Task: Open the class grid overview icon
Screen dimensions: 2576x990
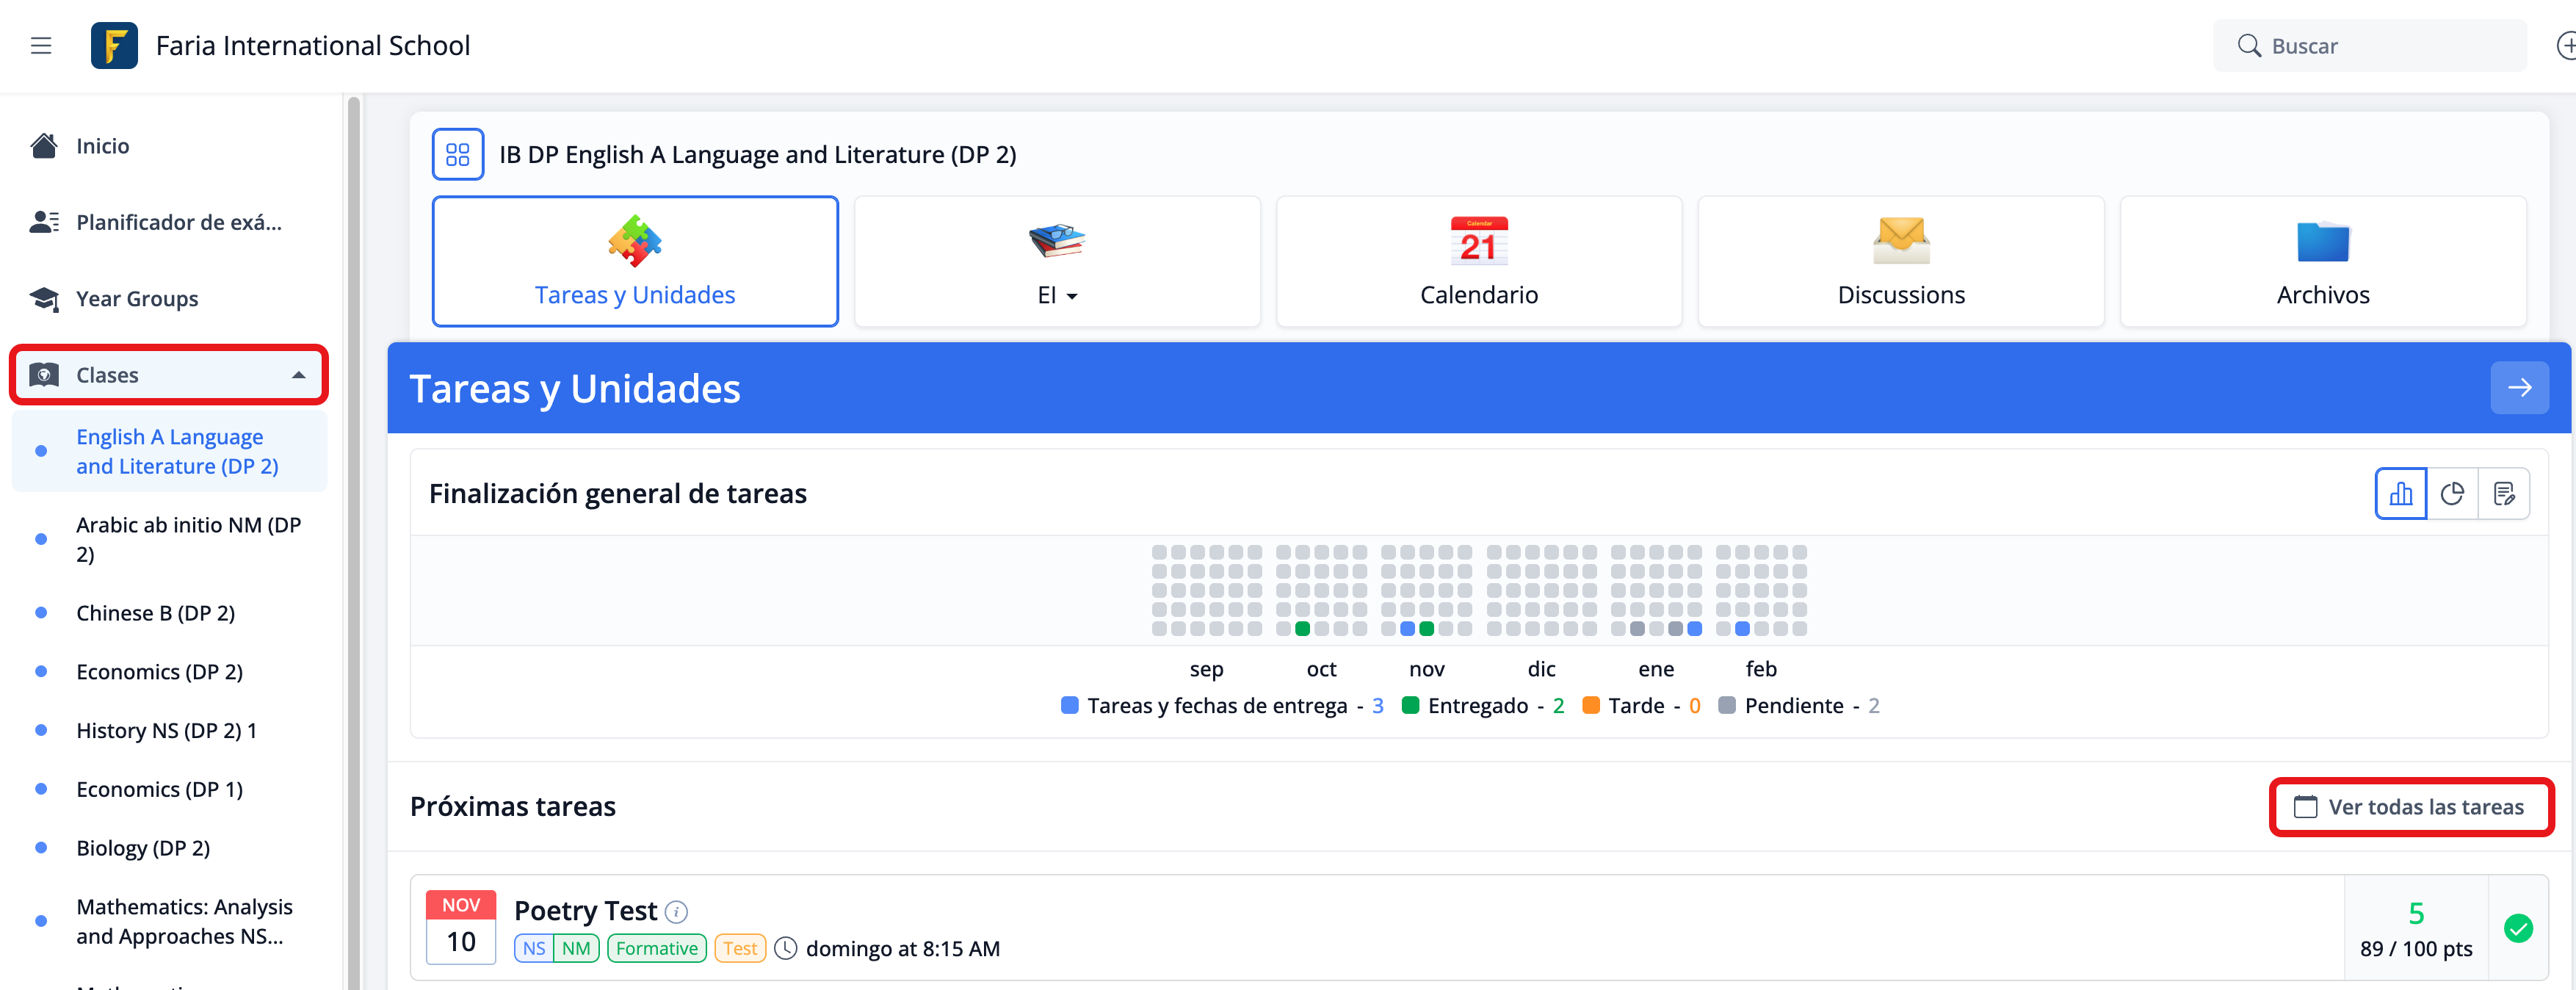Action: [457, 154]
